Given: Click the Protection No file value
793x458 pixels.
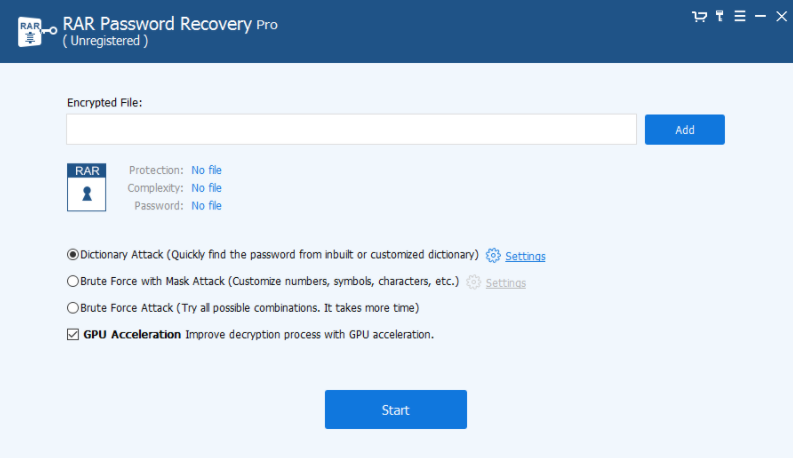Looking at the screenshot, I should tap(206, 170).
